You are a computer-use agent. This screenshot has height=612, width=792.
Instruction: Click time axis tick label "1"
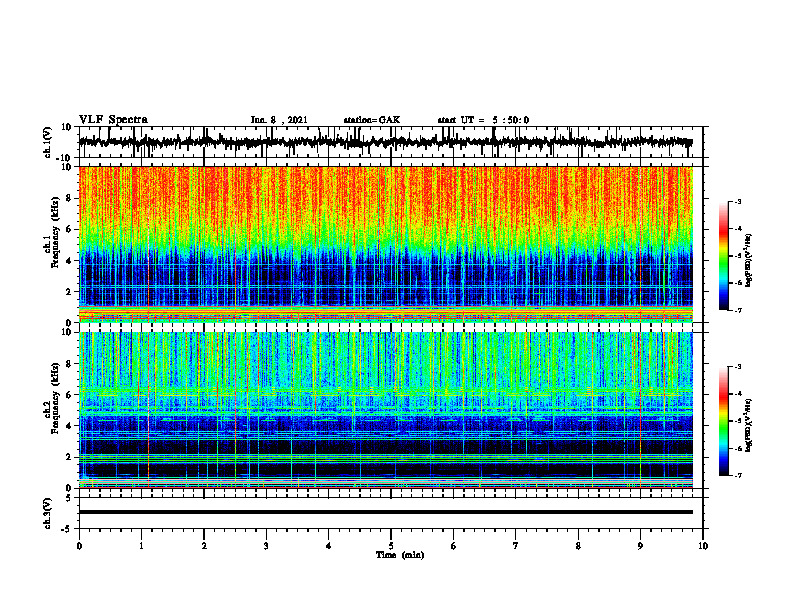pyautogui.click(x=141, y=546)
